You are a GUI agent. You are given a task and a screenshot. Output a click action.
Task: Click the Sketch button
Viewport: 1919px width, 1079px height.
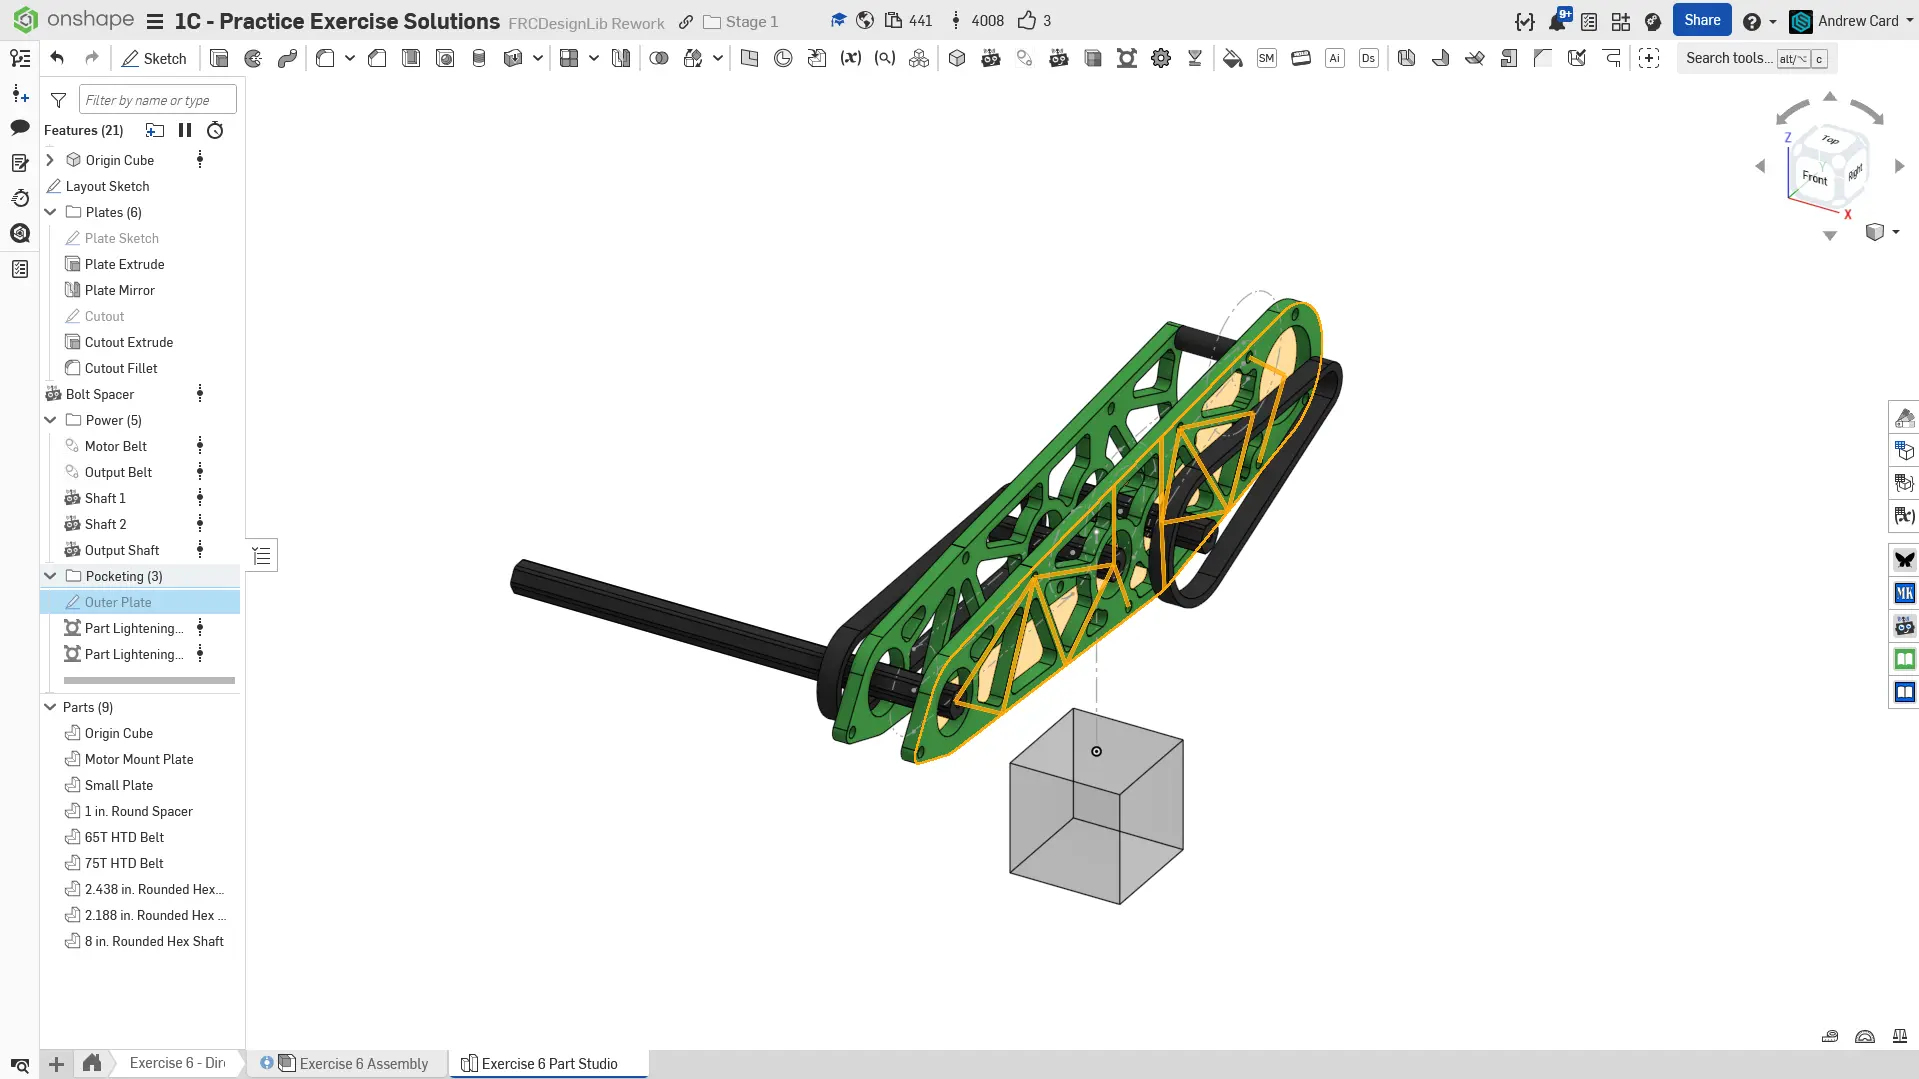(155, 58)
